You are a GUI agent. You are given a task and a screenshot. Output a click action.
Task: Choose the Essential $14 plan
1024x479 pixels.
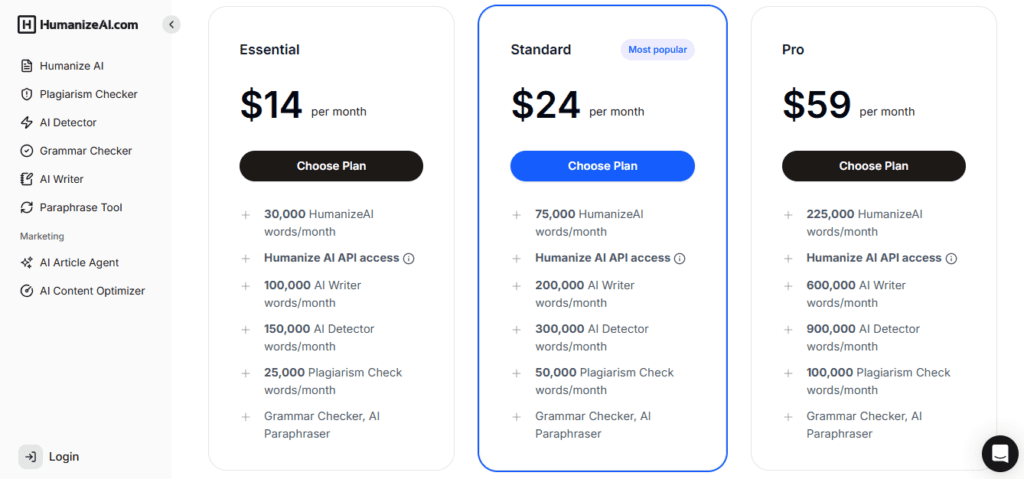pos(331,166)
